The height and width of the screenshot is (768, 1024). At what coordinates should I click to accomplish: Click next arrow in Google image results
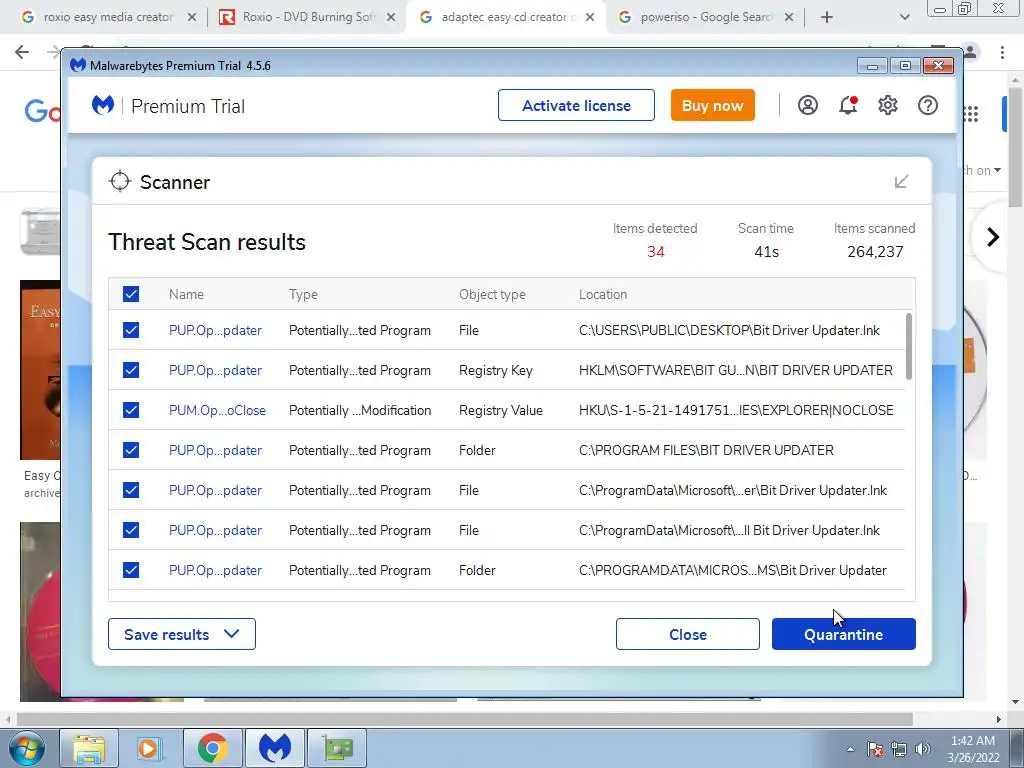click(x=993, y=236)
